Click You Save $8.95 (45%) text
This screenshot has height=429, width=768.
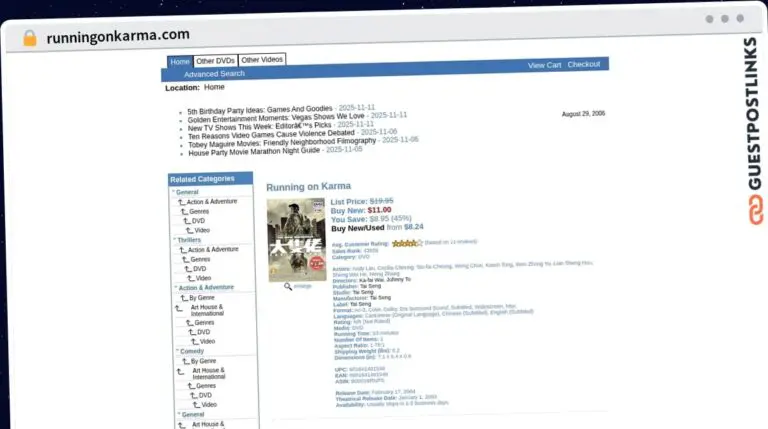tap(371, 219)
